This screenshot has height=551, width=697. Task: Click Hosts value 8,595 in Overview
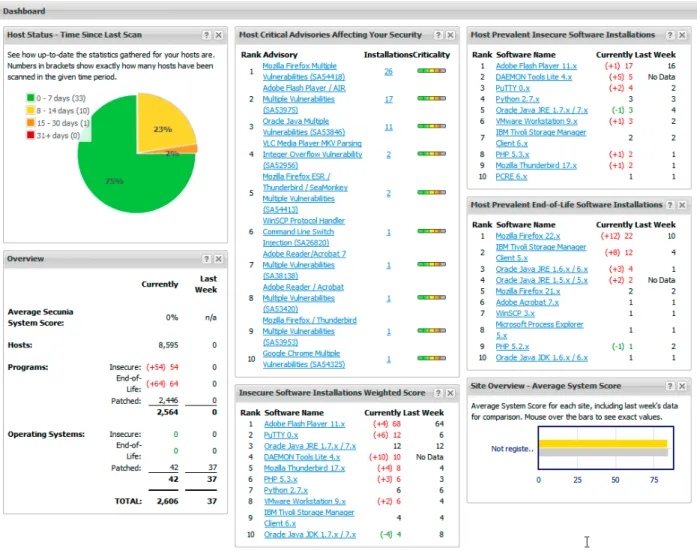click(x=168, y=345)
